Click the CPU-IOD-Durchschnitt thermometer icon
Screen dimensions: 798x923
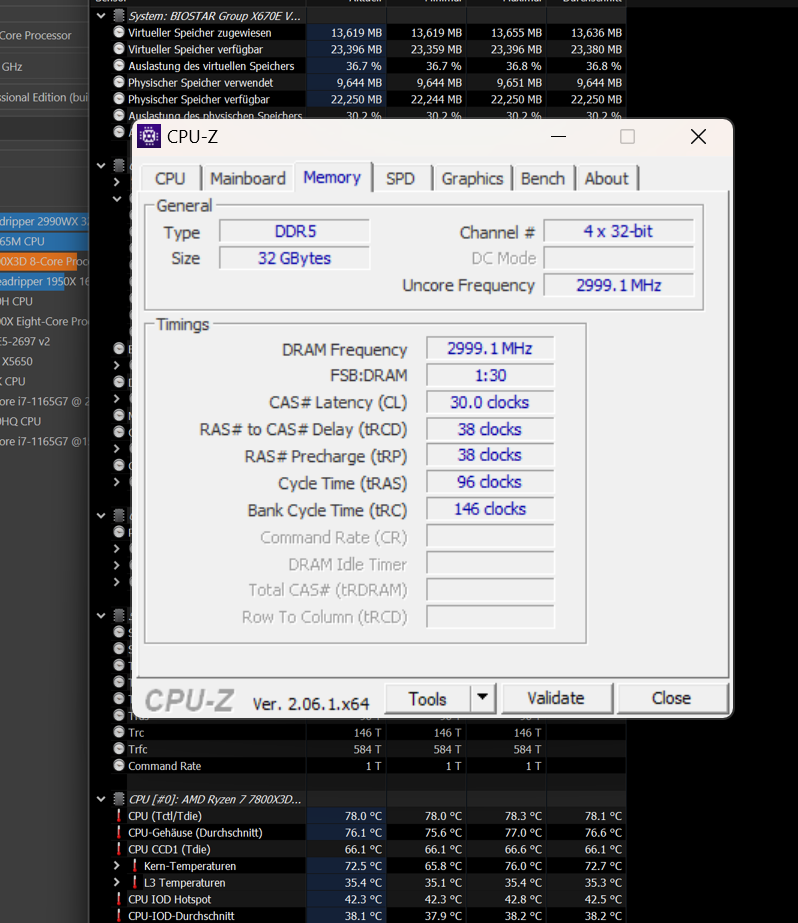pos(119,916)
